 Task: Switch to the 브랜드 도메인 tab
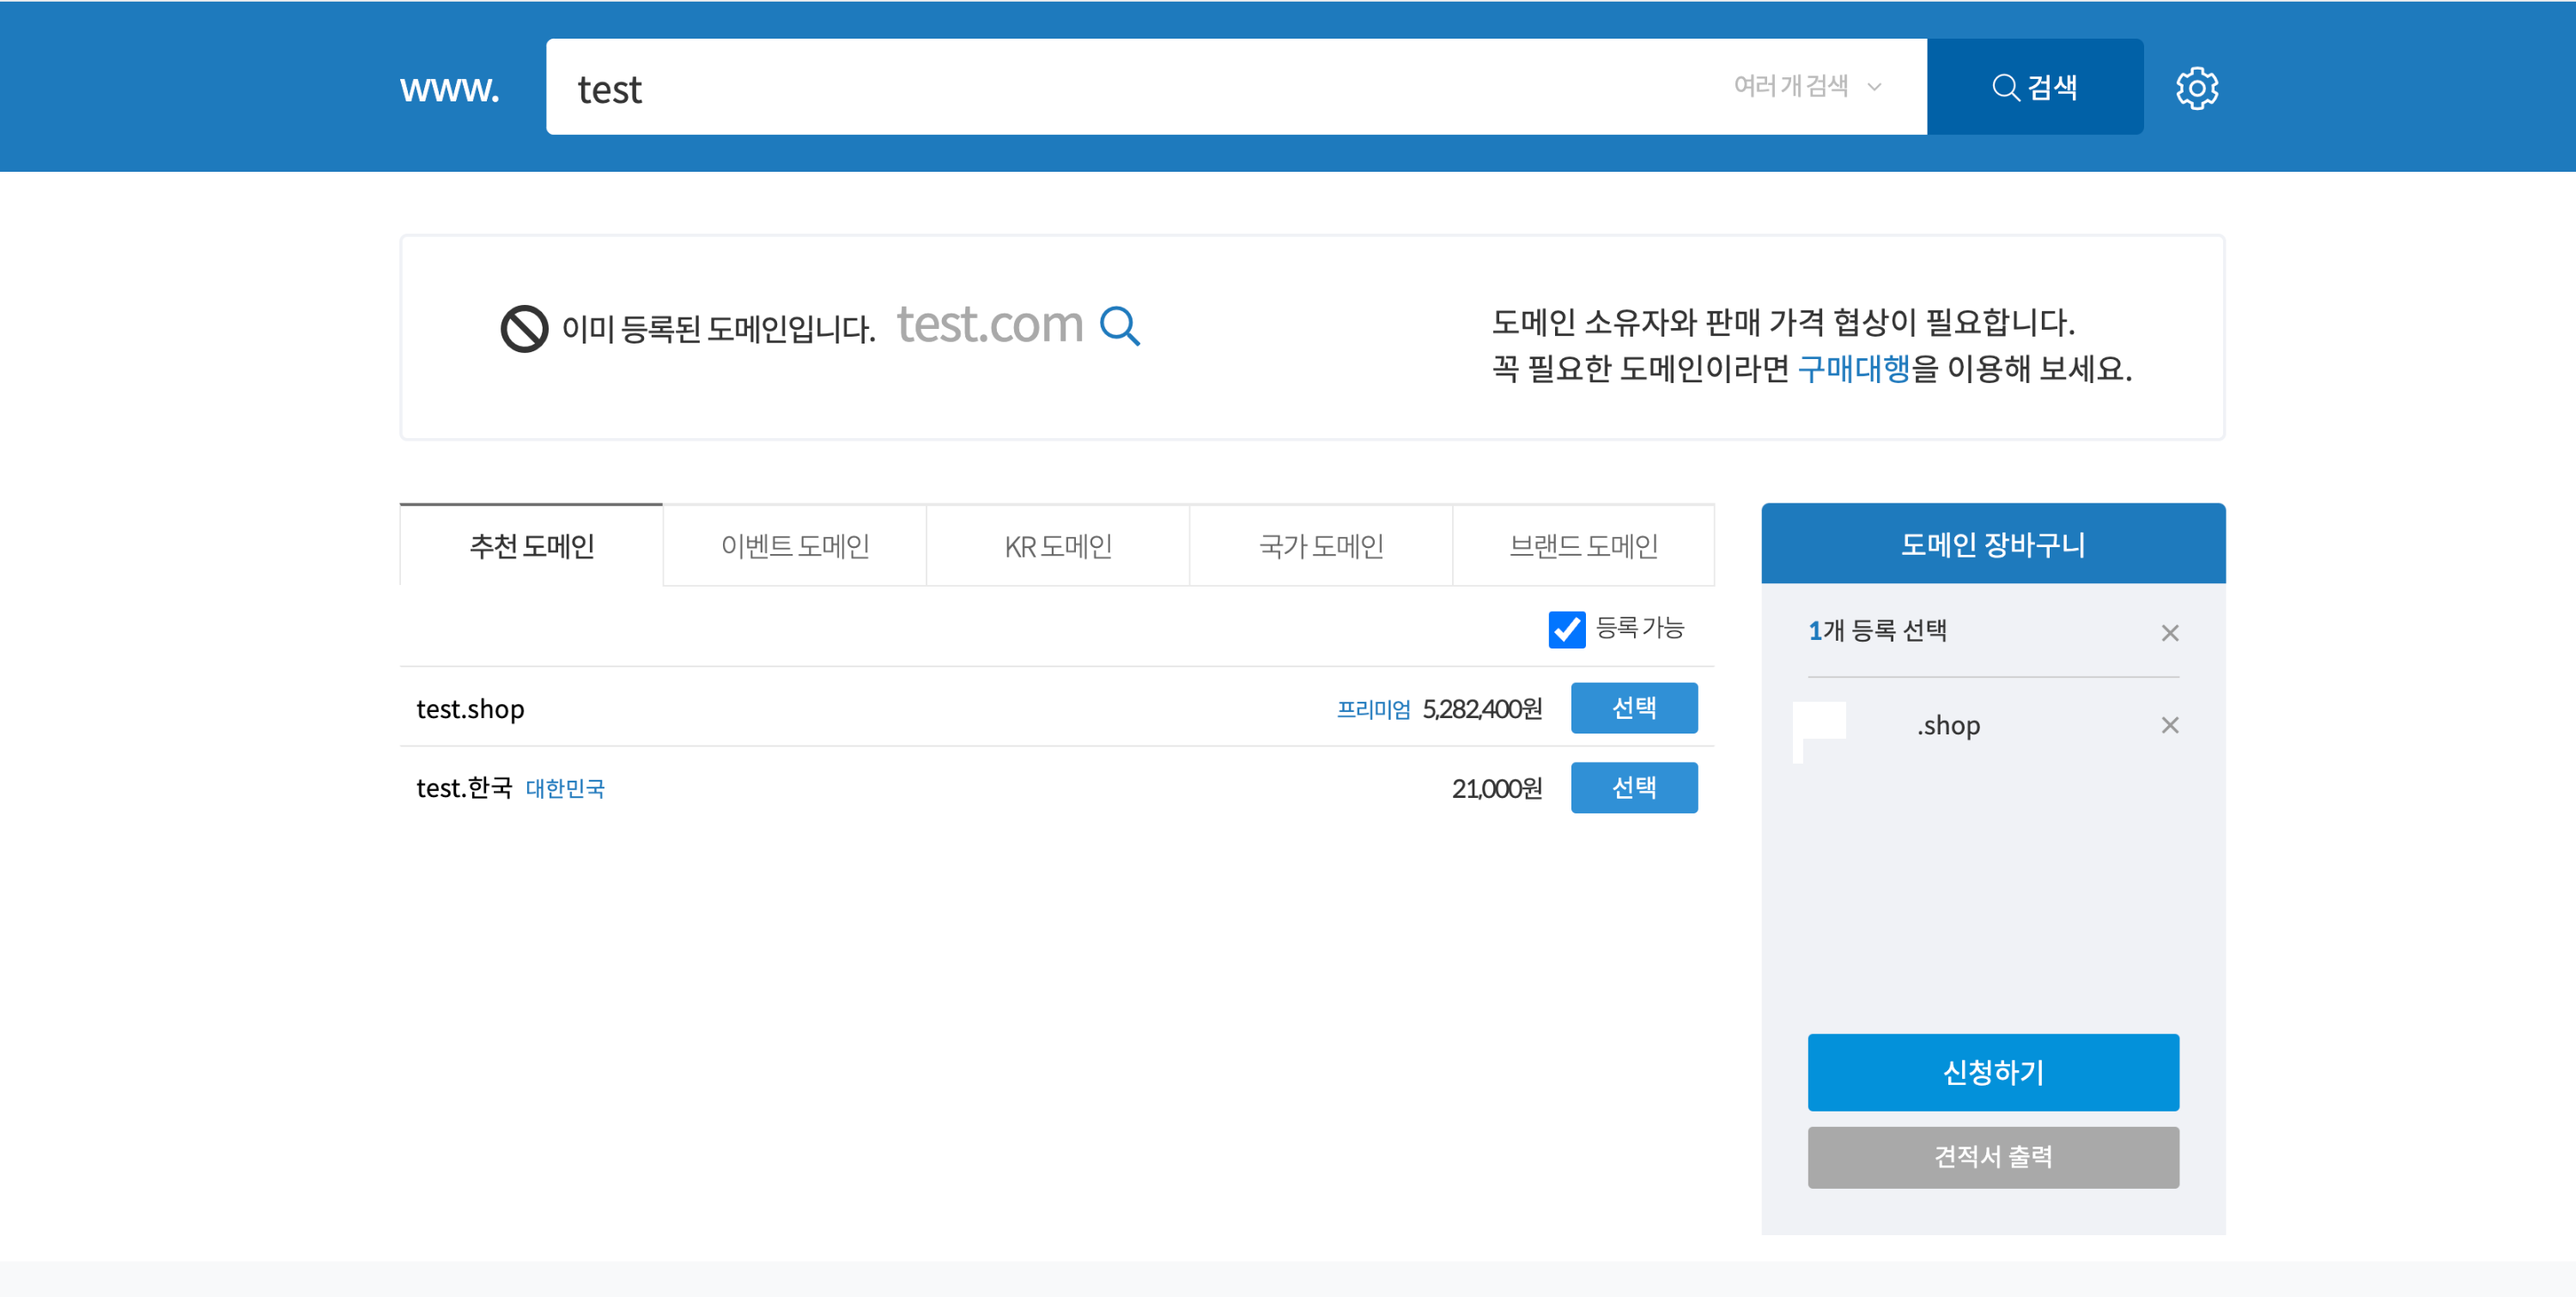(x=1583, y=546)
